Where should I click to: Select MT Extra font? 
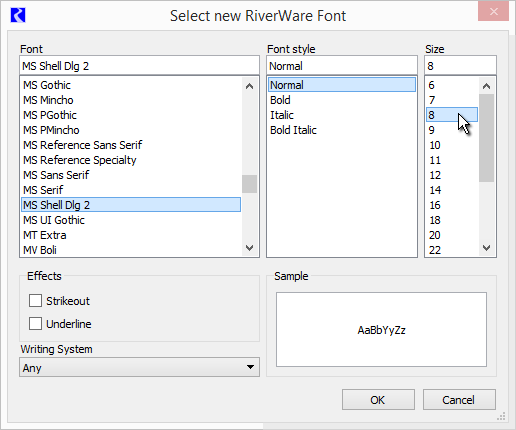(x=131, y=235)
